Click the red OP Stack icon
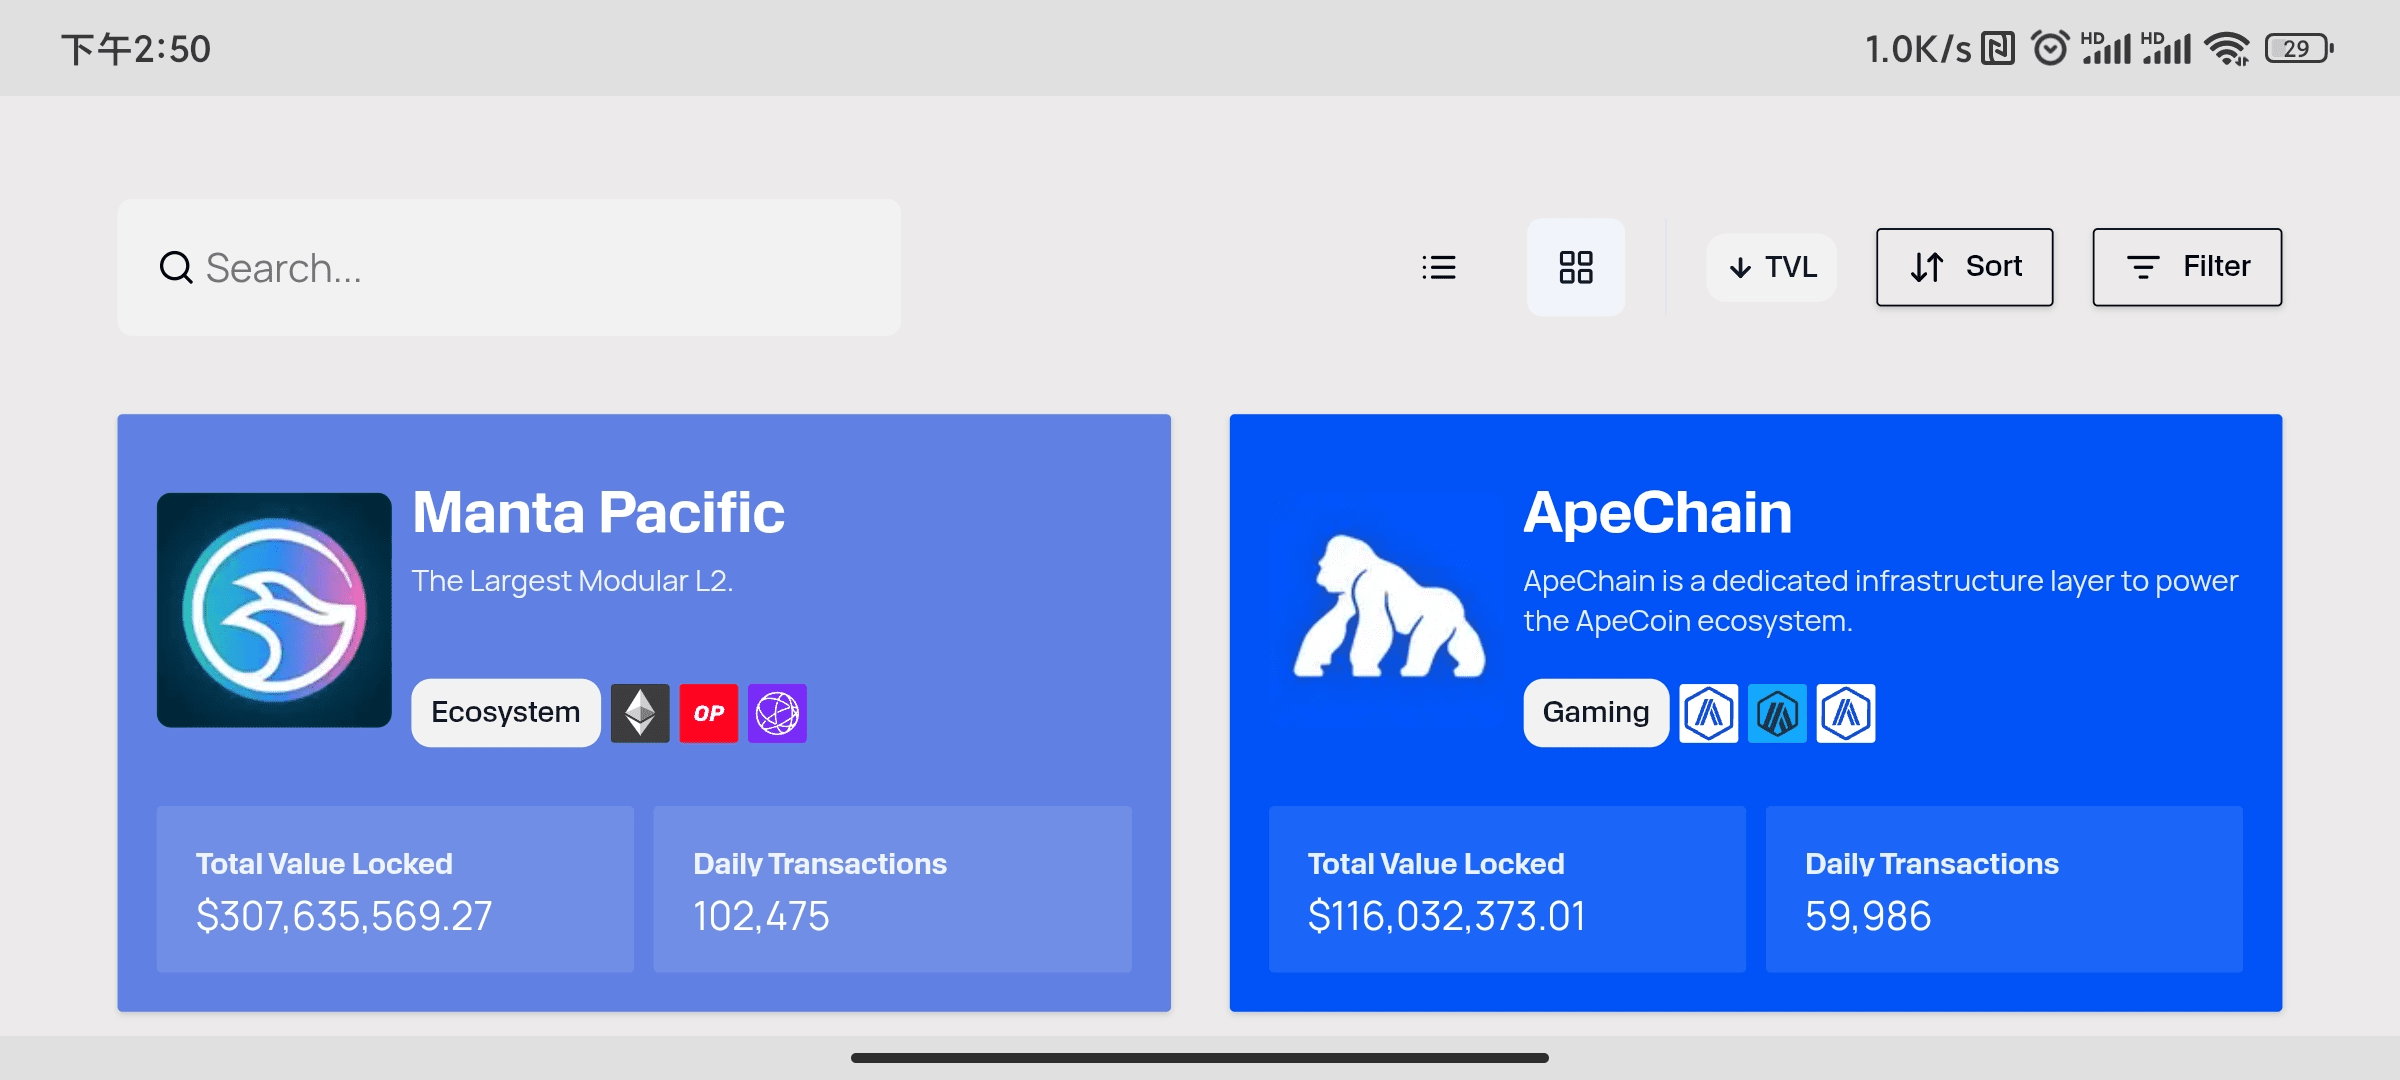 pyautogui.click(x=709, y=713)
